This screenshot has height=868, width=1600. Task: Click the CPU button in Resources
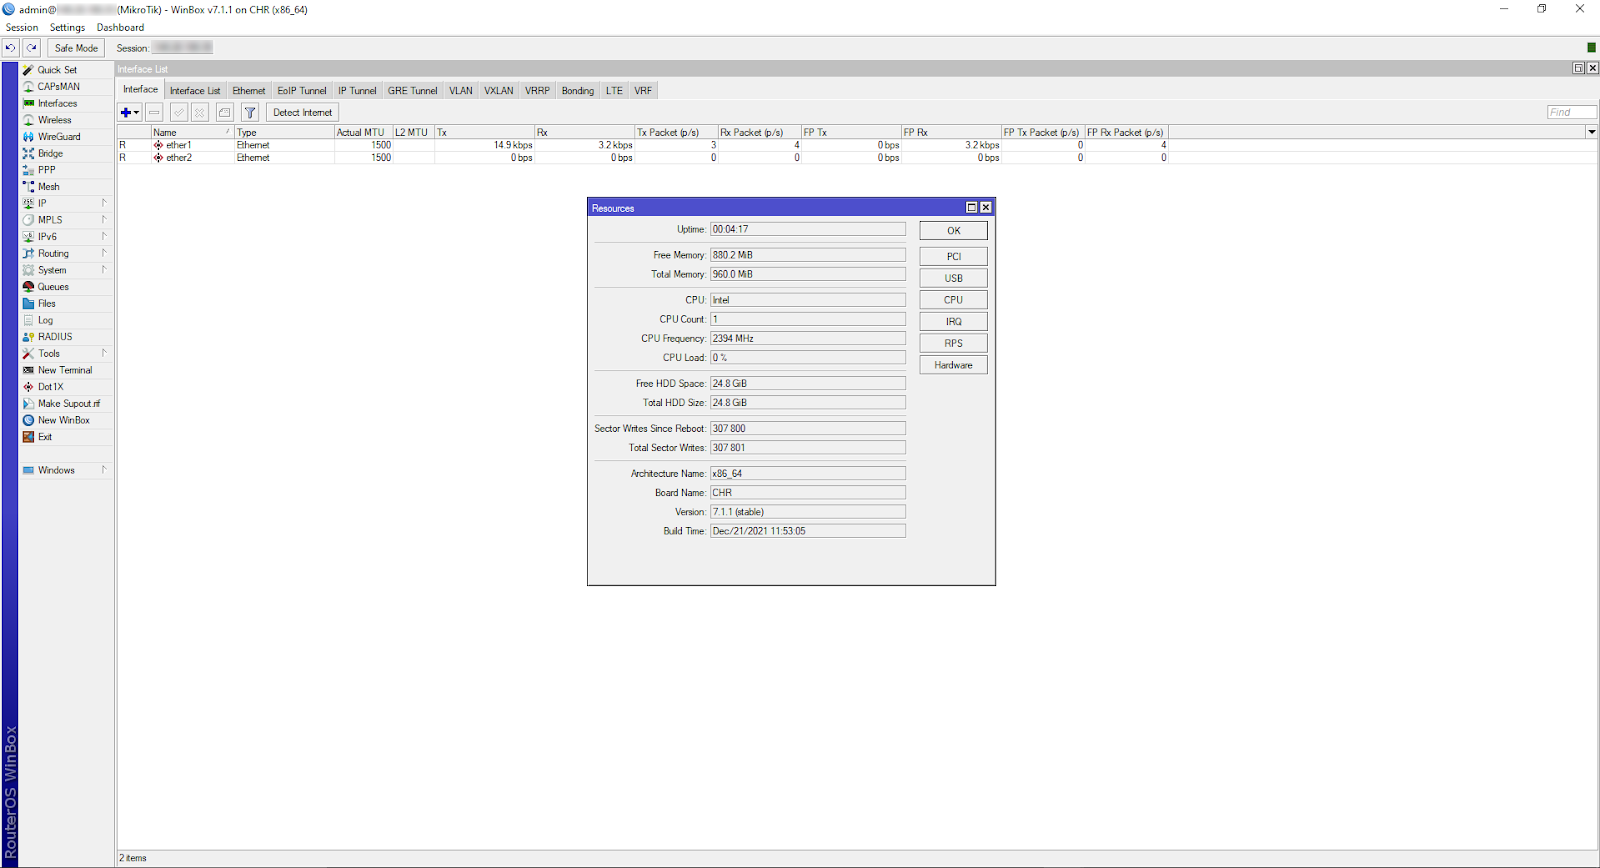953,300
